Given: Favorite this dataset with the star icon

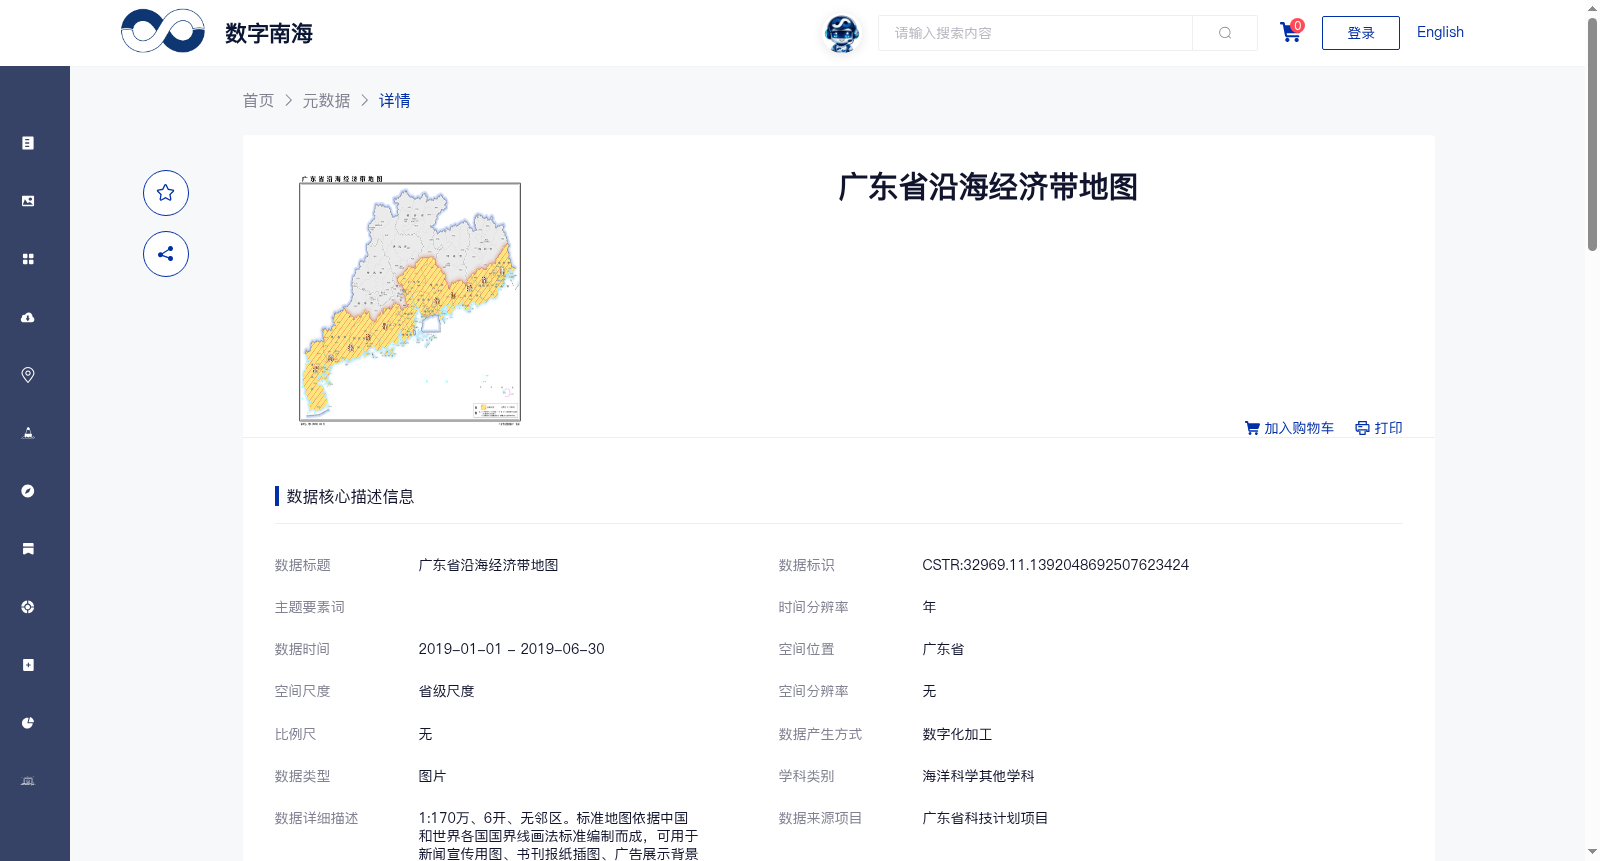Looking at the screenshot, I should [x=166, y=193].
